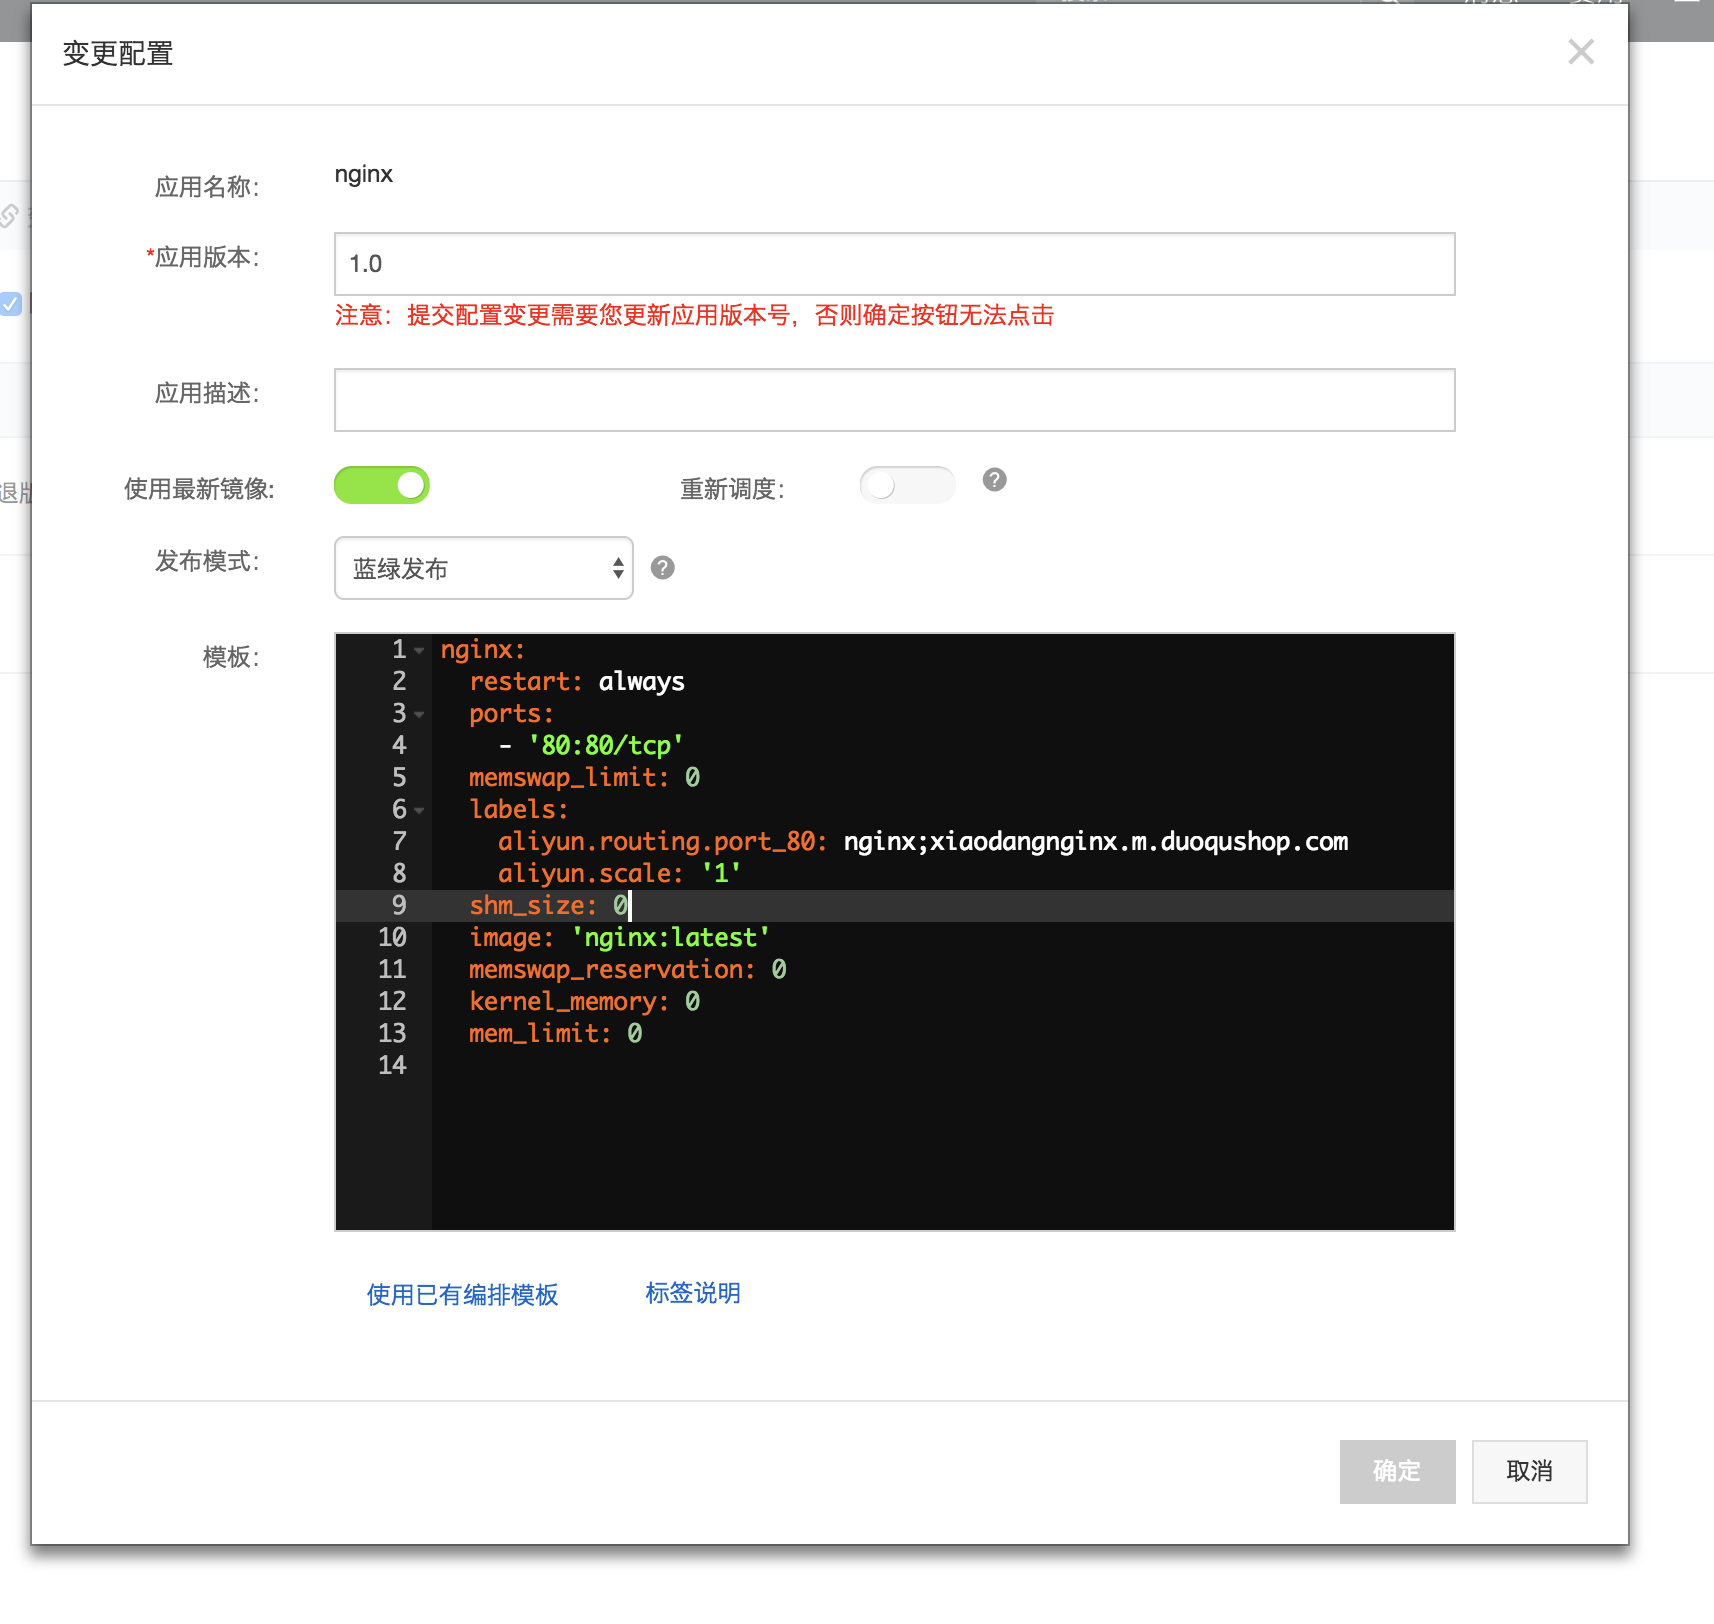Toggle the 使用最新镜像 switch off
Viewport: 1714px width, 1624px height.
point(382,485)
